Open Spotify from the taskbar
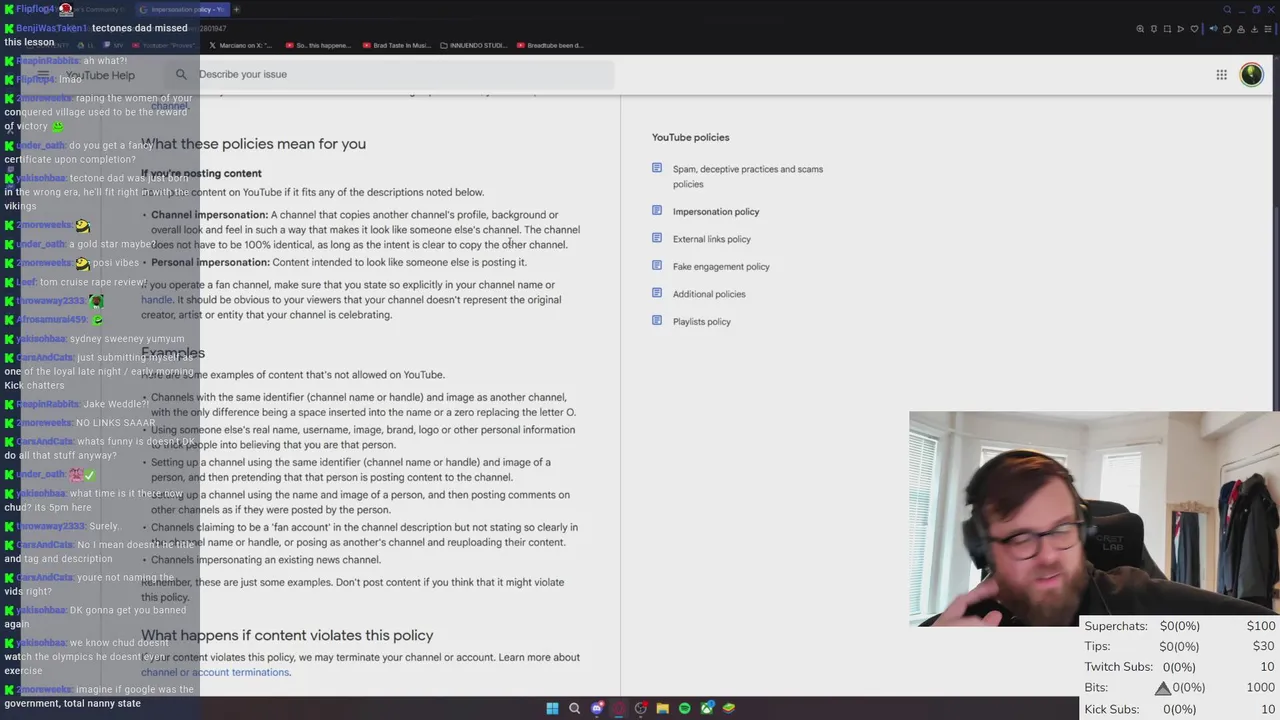 684,708
